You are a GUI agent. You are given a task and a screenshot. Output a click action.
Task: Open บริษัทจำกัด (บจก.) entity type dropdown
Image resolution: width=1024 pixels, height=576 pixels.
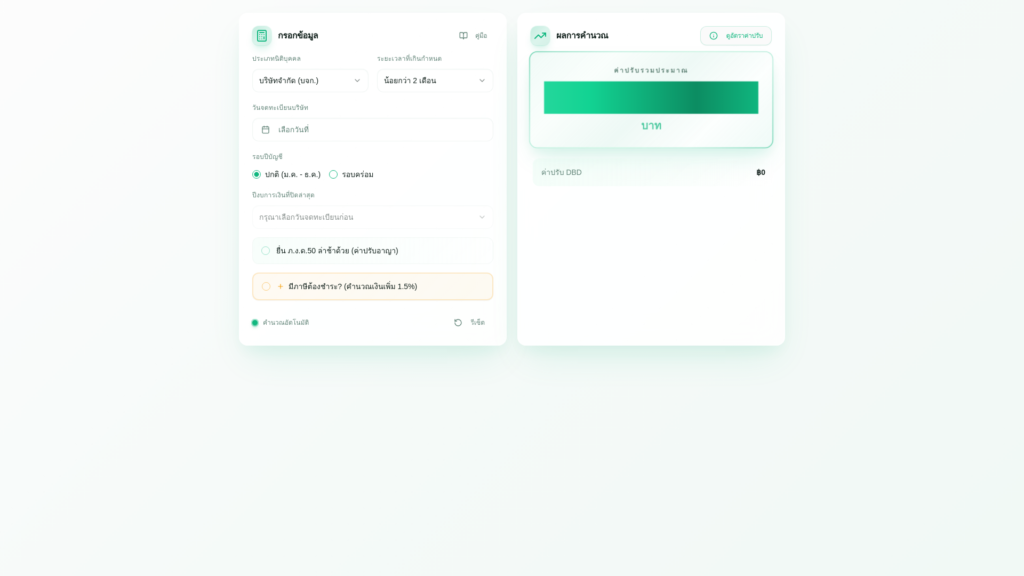coord(310,81)
